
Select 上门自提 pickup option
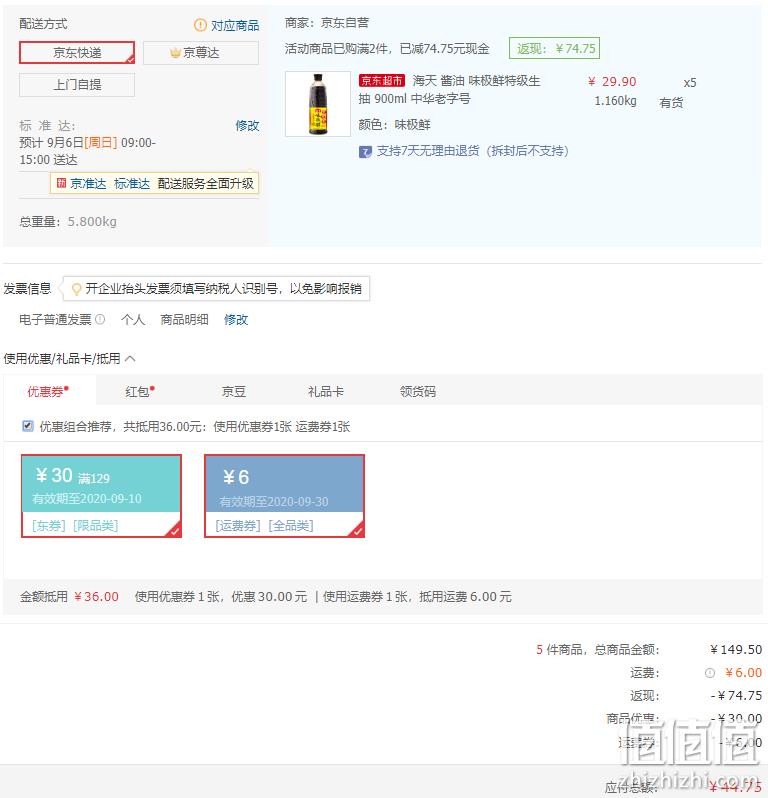(77, 85)
